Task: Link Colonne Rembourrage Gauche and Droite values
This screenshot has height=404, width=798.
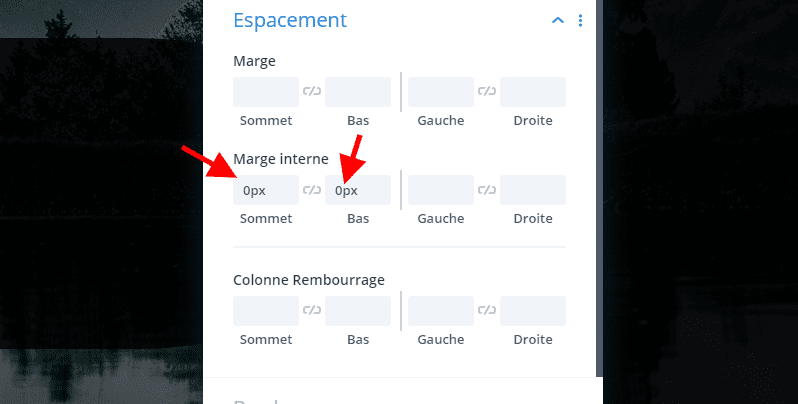Action: click(487, 310)
